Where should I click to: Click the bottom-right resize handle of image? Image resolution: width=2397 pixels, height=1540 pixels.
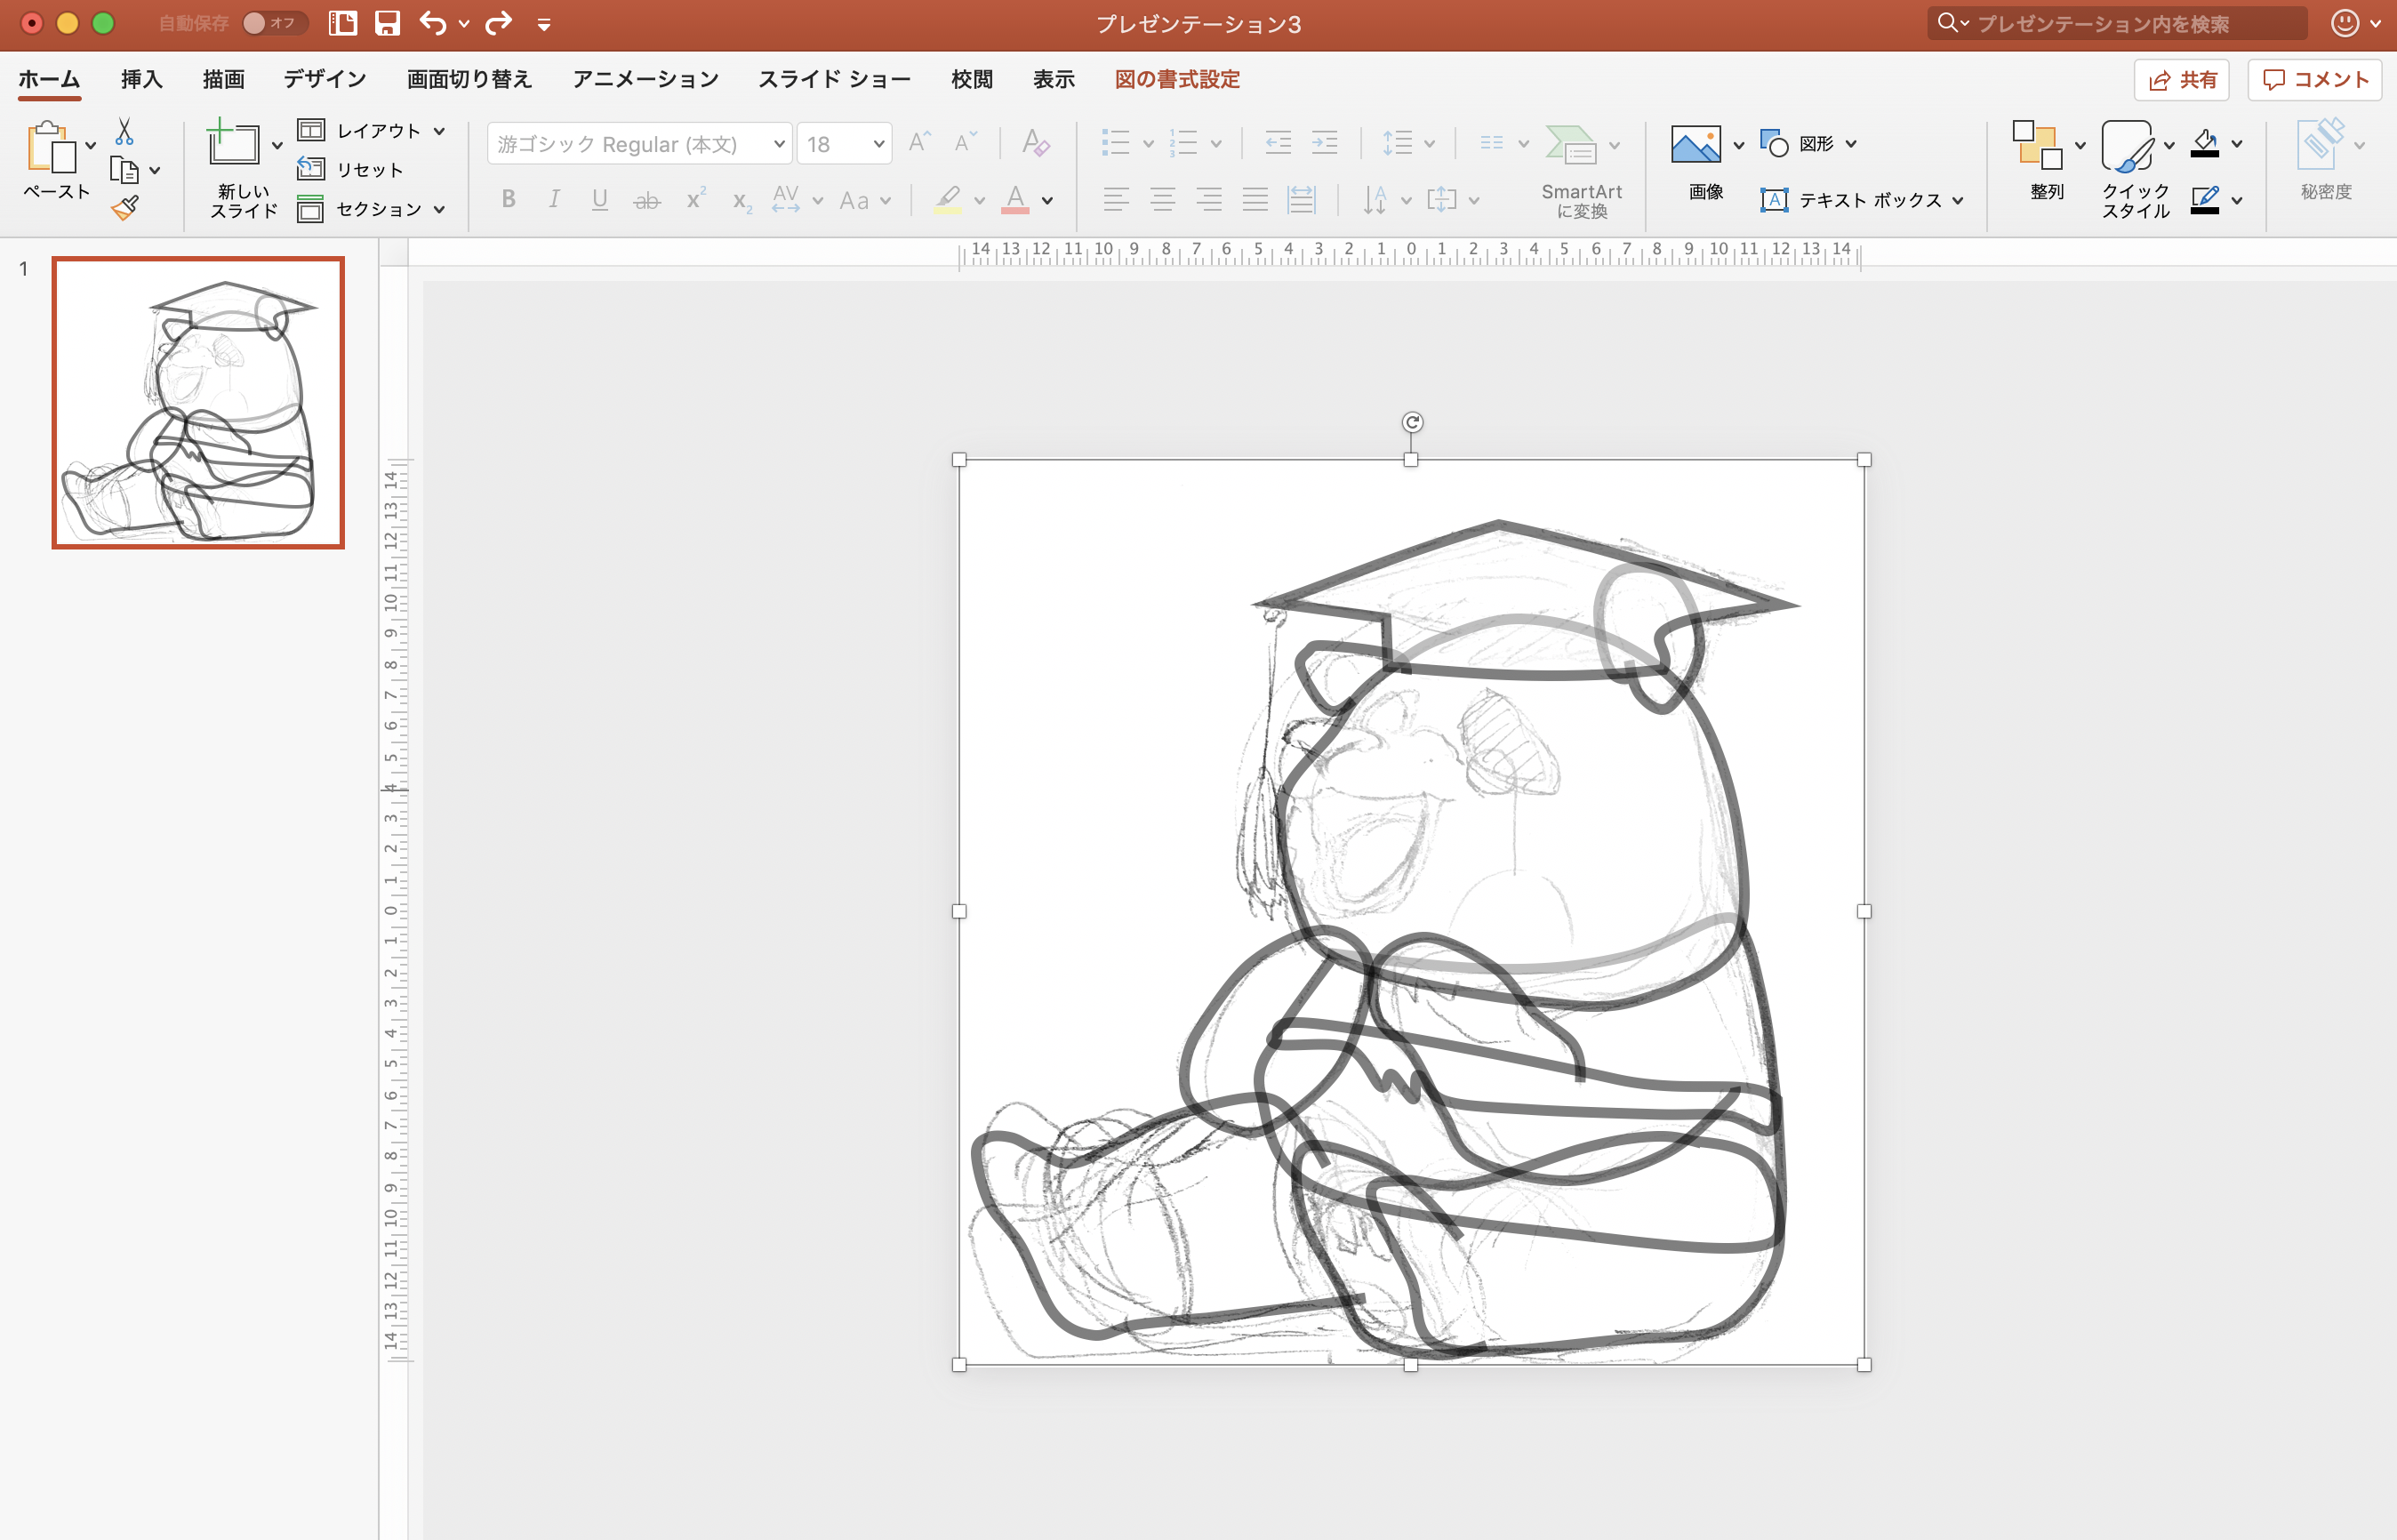pyautogui.click(x=1864, y=1365)
